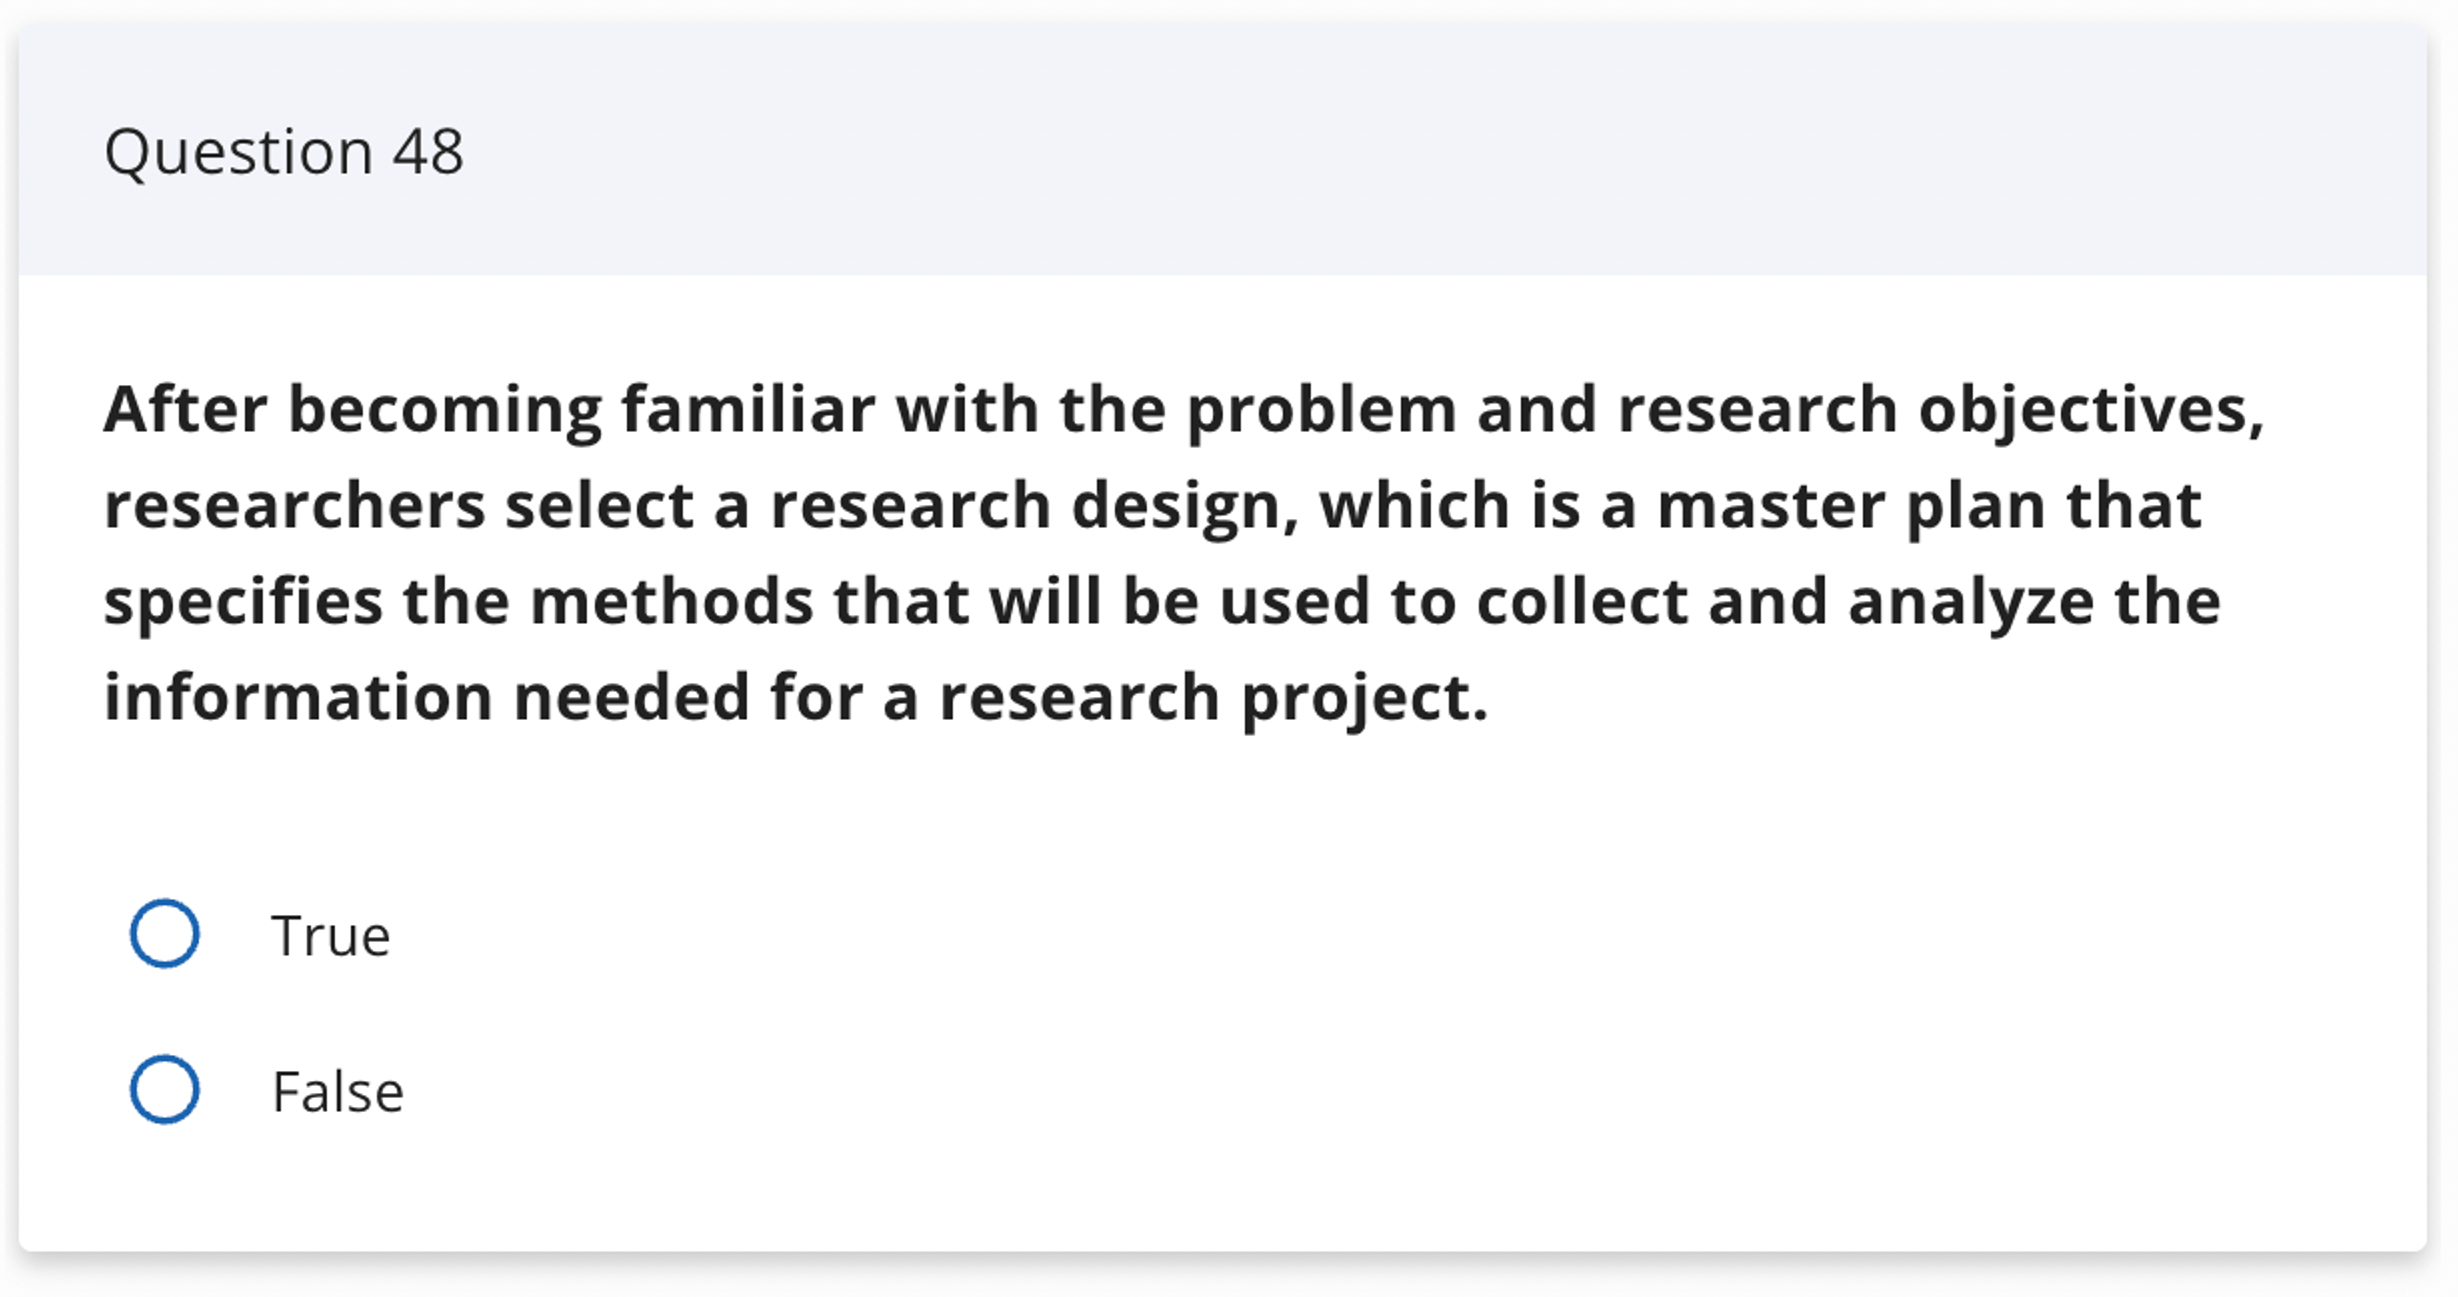2458x1297 pixels.
Task: Click the False option label
Action: [x=338, y=1090]
